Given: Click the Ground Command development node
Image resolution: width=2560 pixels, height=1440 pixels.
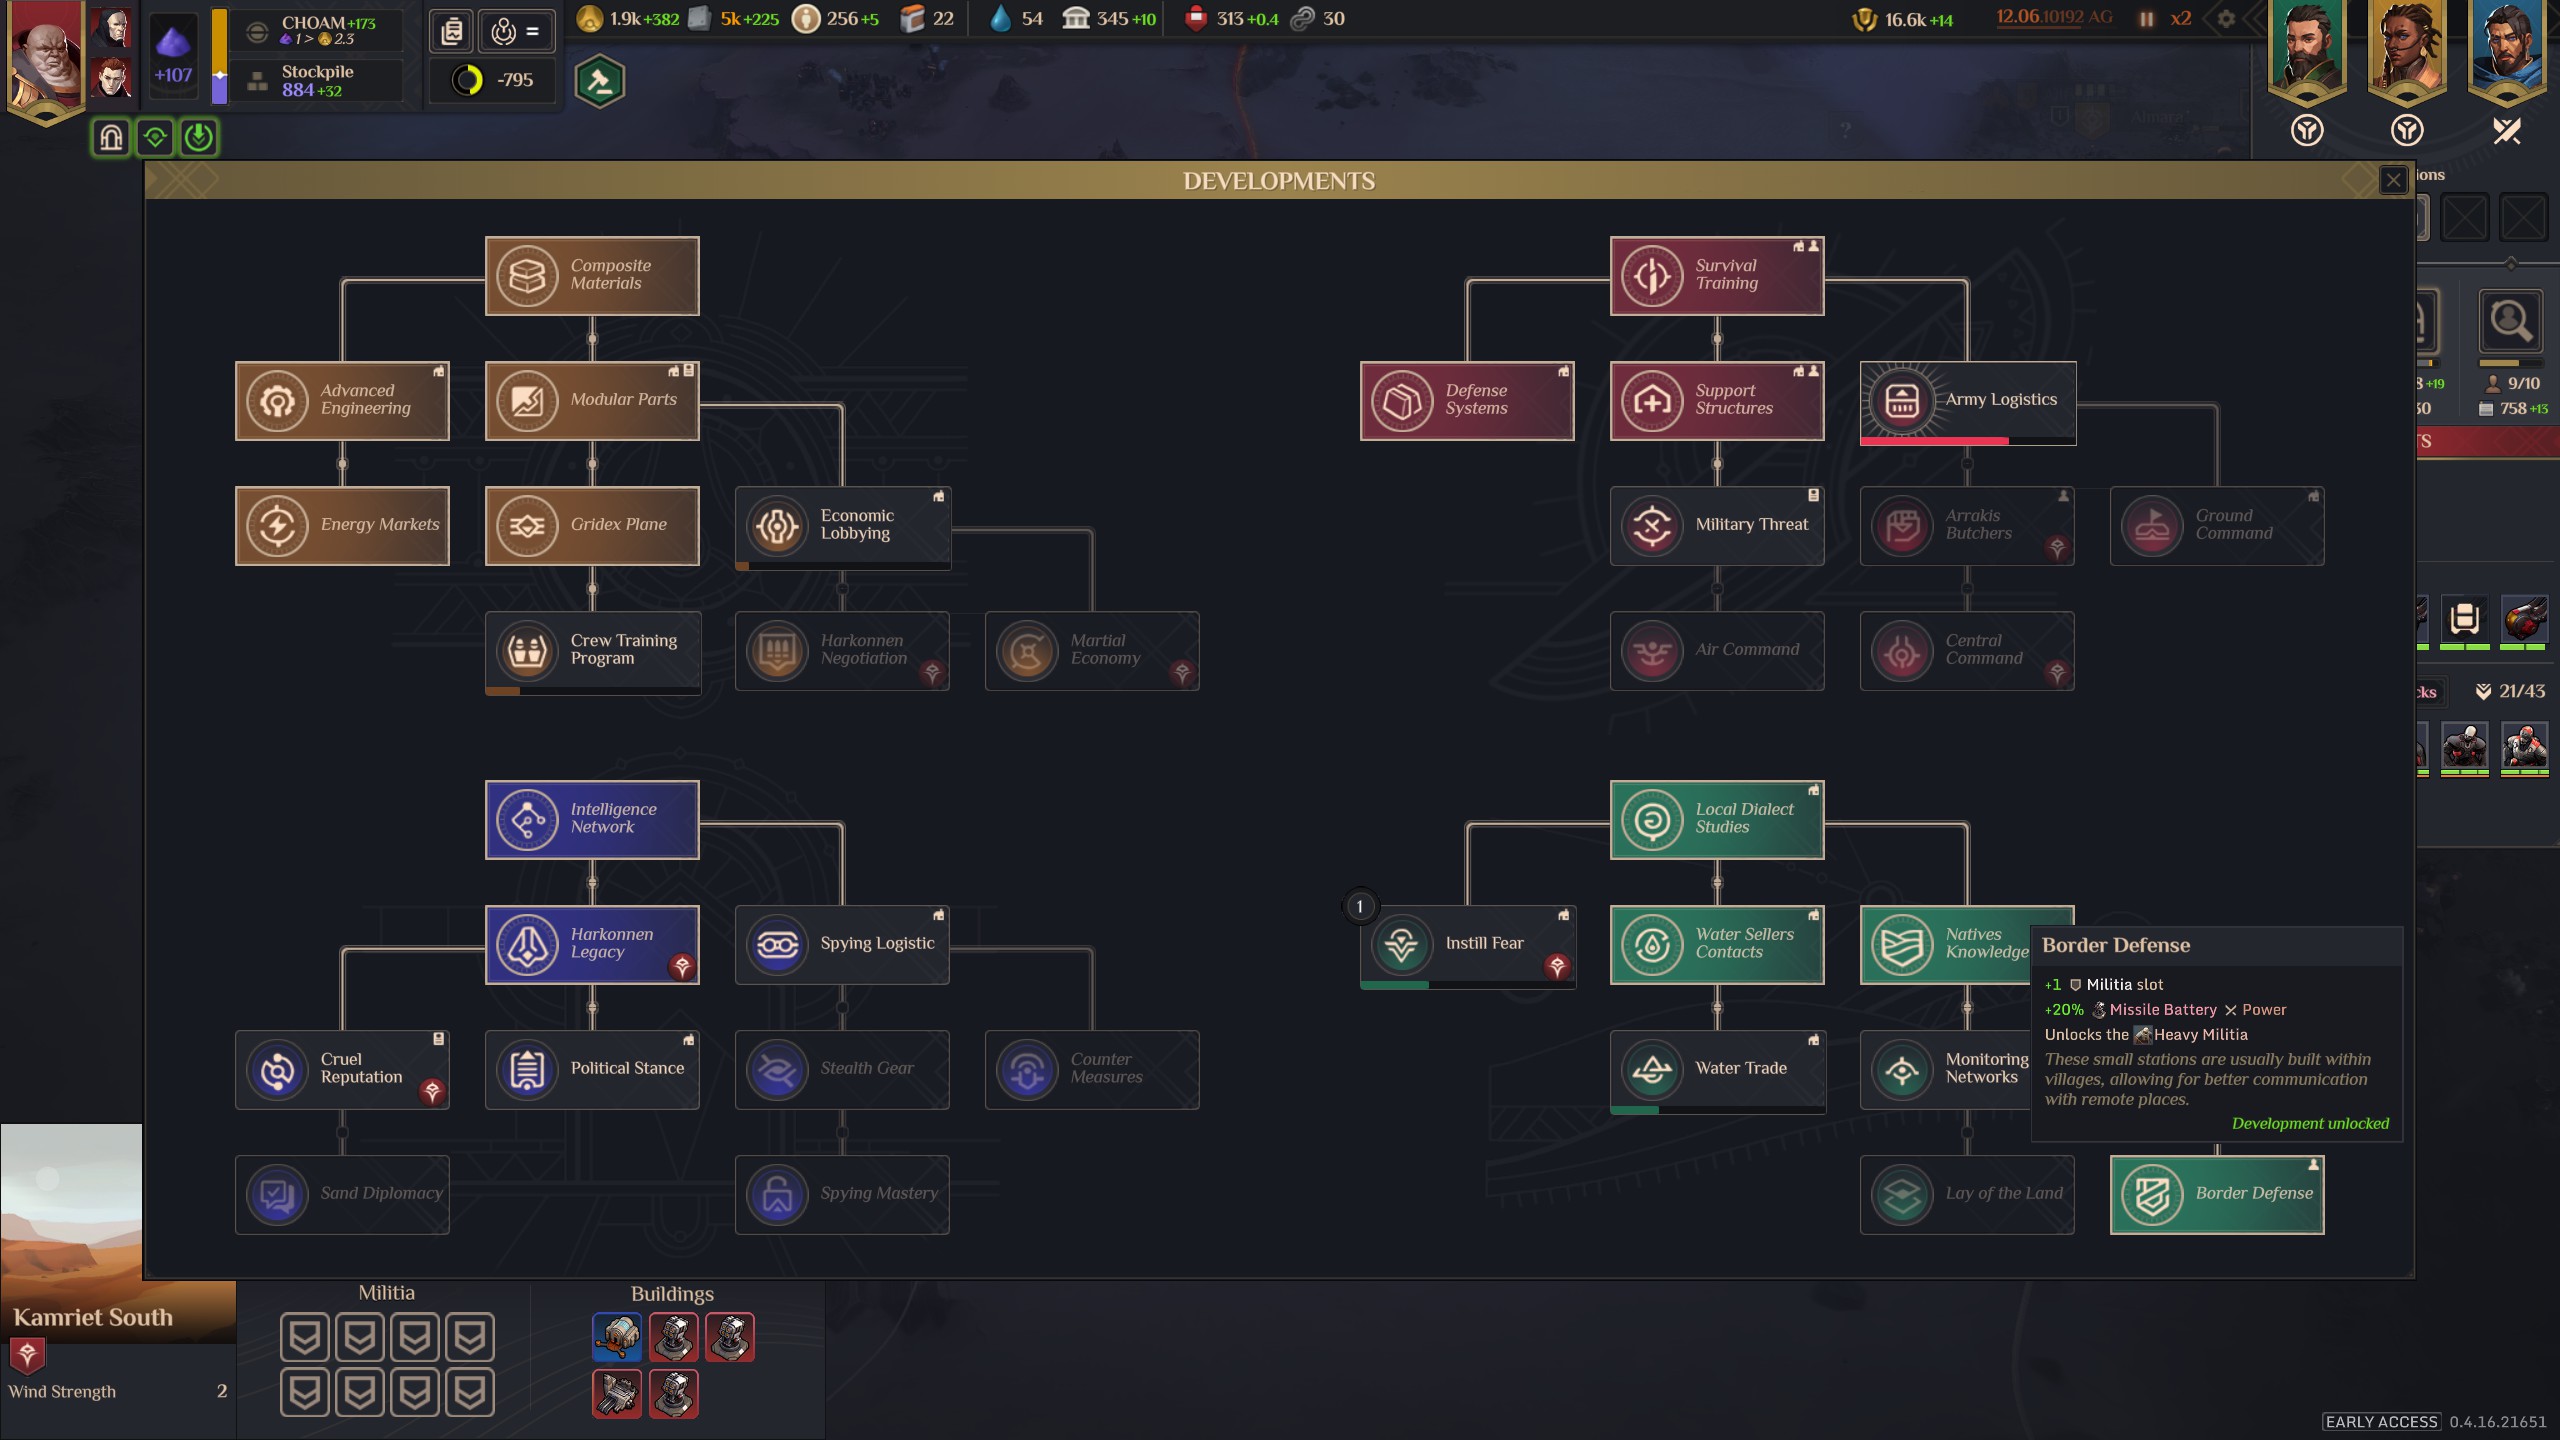Looking at the screenshot, I should (x=2217, y=525).
